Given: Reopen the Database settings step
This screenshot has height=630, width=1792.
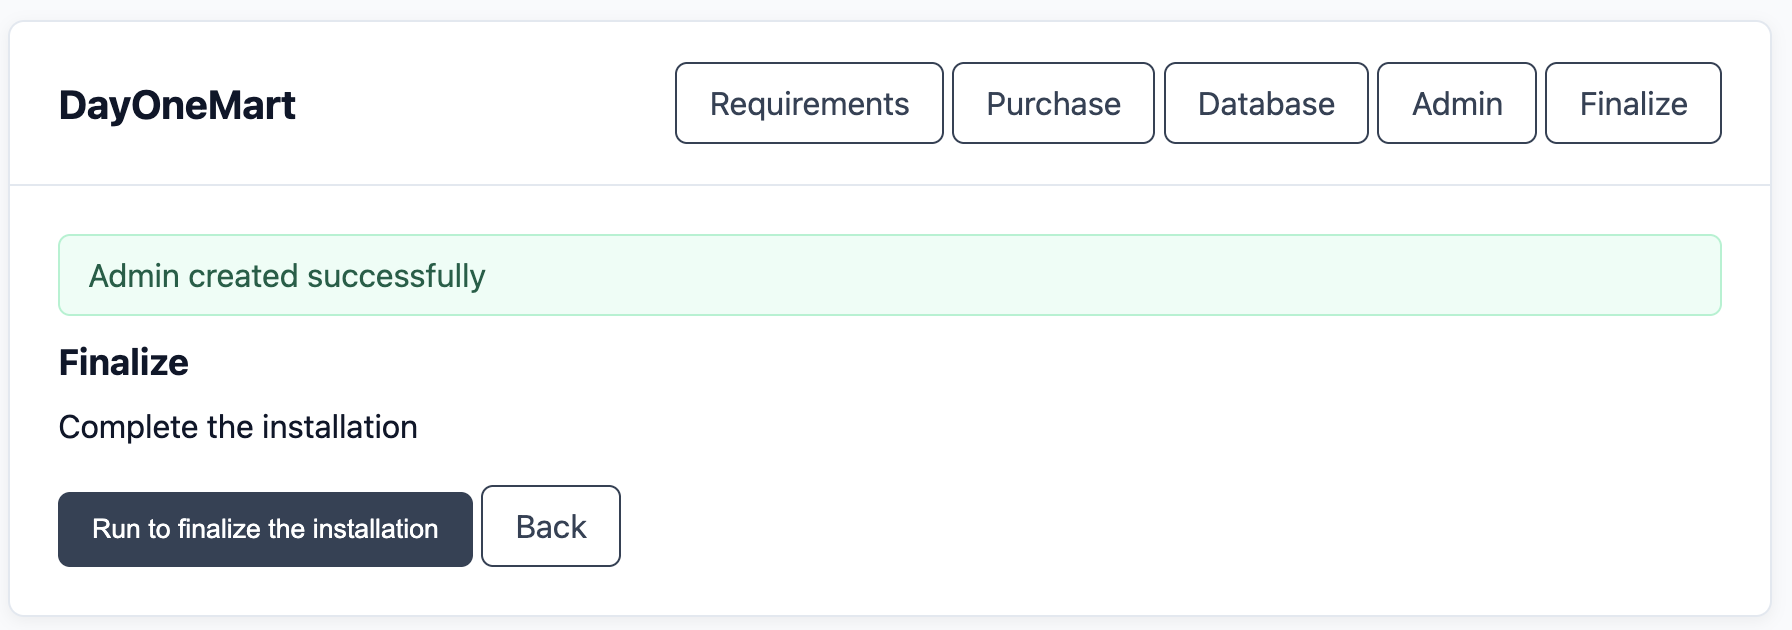Looking at the screenshot, I should coord(1265,103).
